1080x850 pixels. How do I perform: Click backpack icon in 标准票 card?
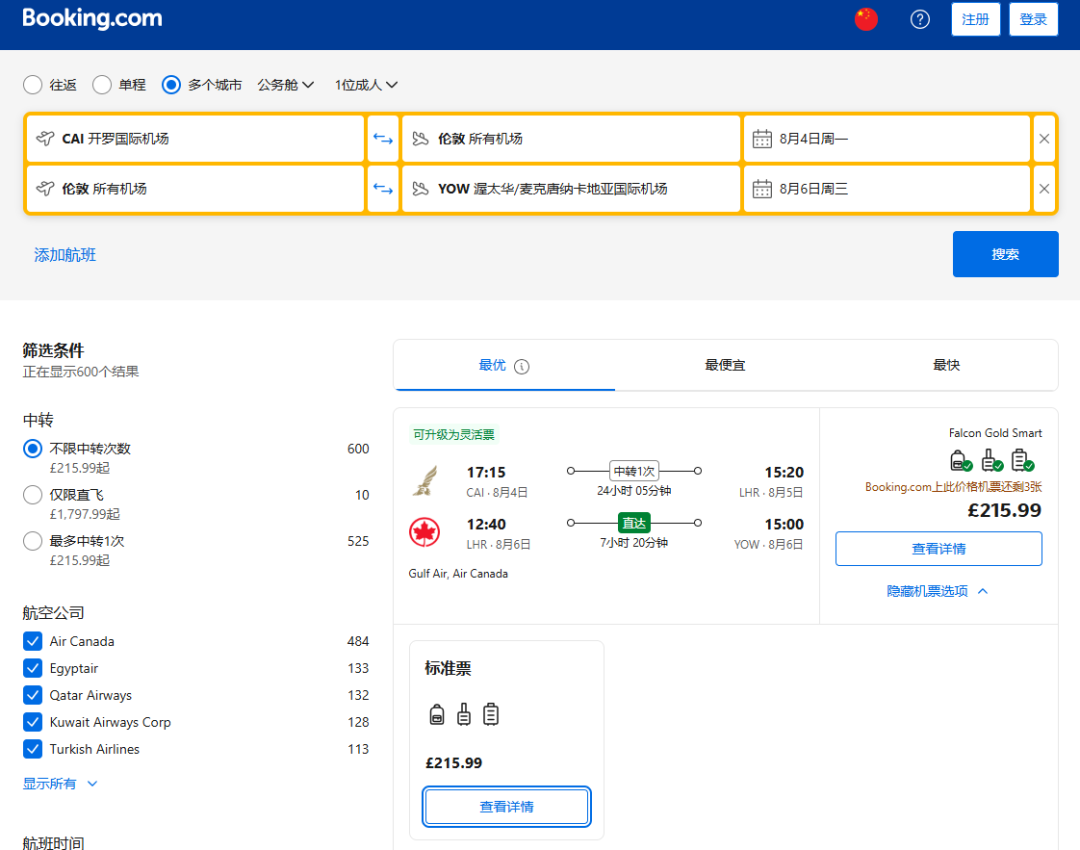click(437, 714)
